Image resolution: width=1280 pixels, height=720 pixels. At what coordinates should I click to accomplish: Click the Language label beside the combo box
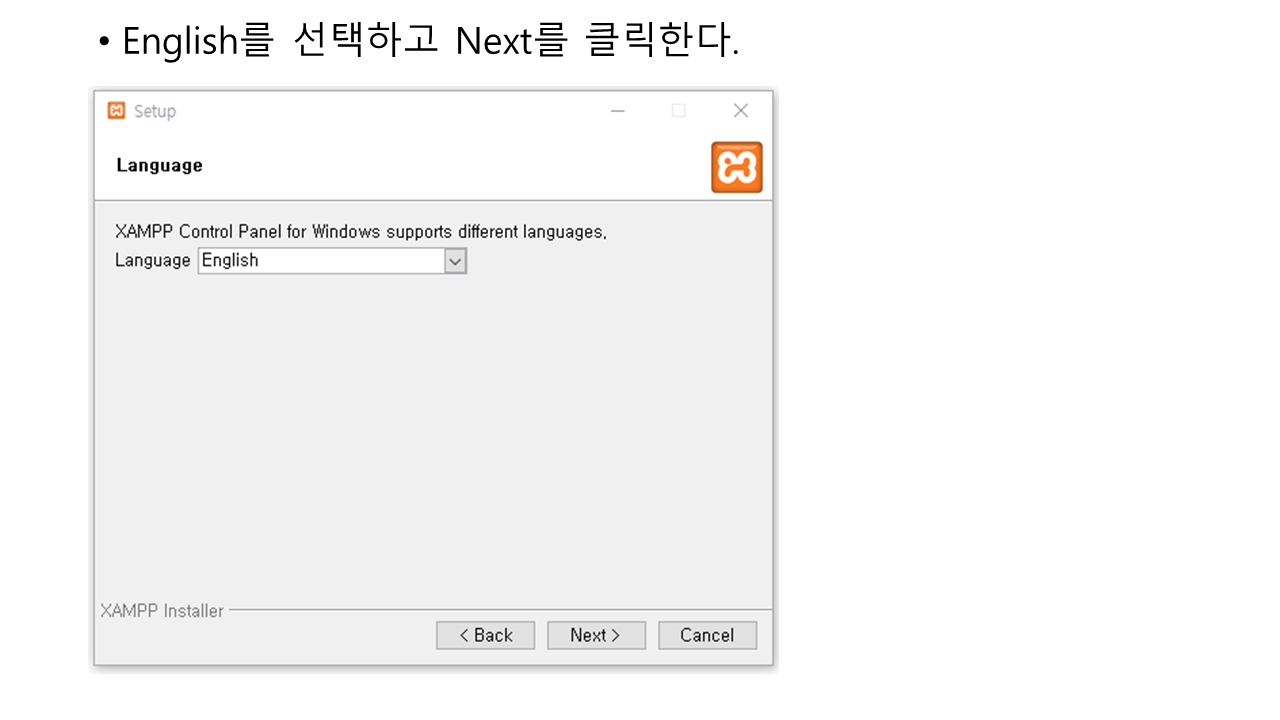pos(152,260)
